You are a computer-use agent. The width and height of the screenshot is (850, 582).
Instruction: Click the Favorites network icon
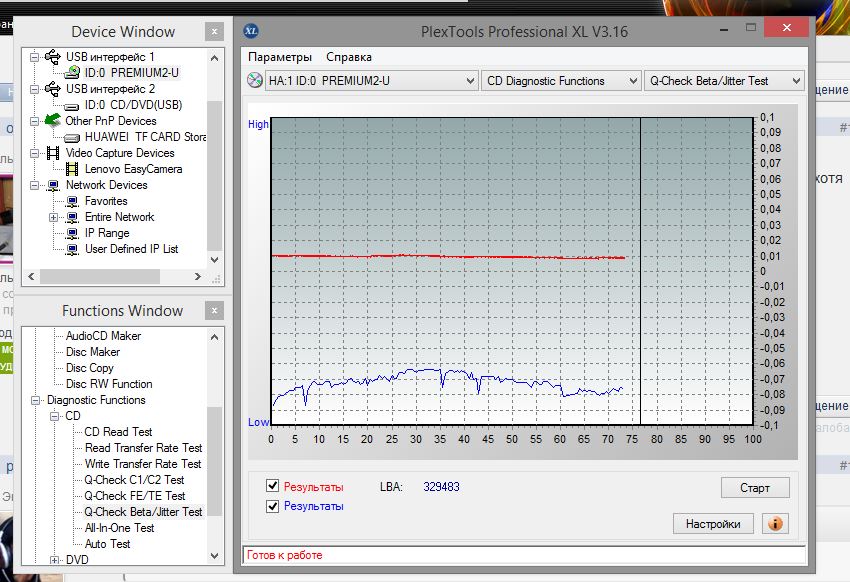pyautogui.click(x=72, y=202)
